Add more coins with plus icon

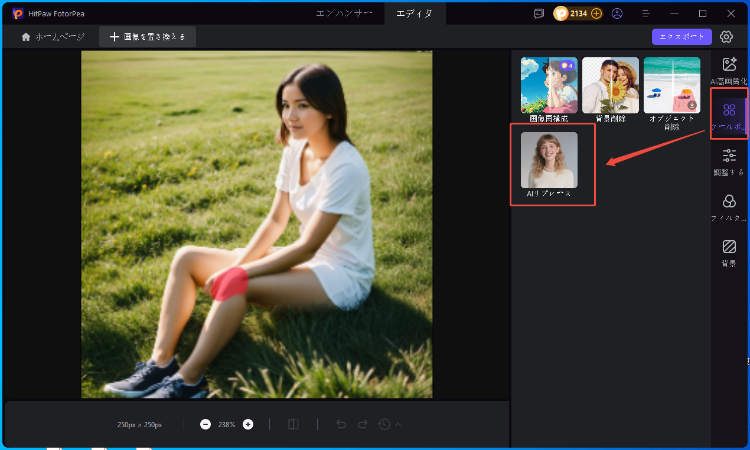pyautogui.click(x=597, y=13)
